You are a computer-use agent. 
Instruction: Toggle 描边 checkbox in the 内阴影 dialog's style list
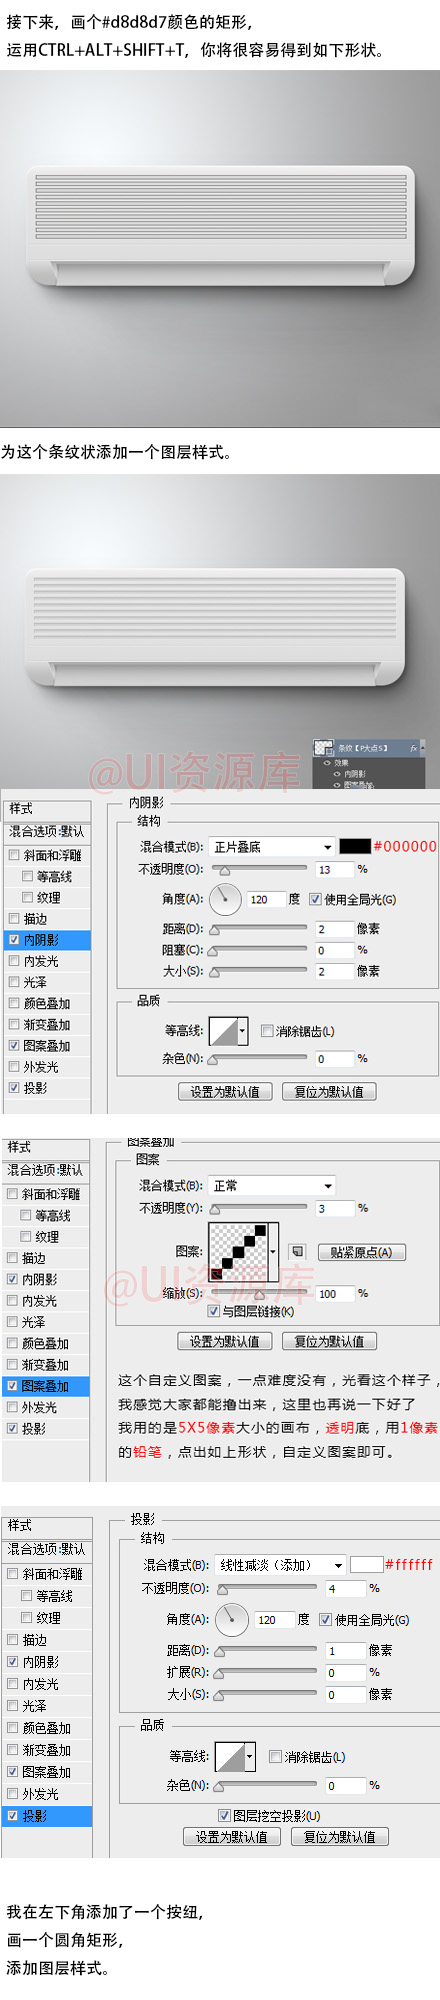pyautogui.click(x=14, y=919)
